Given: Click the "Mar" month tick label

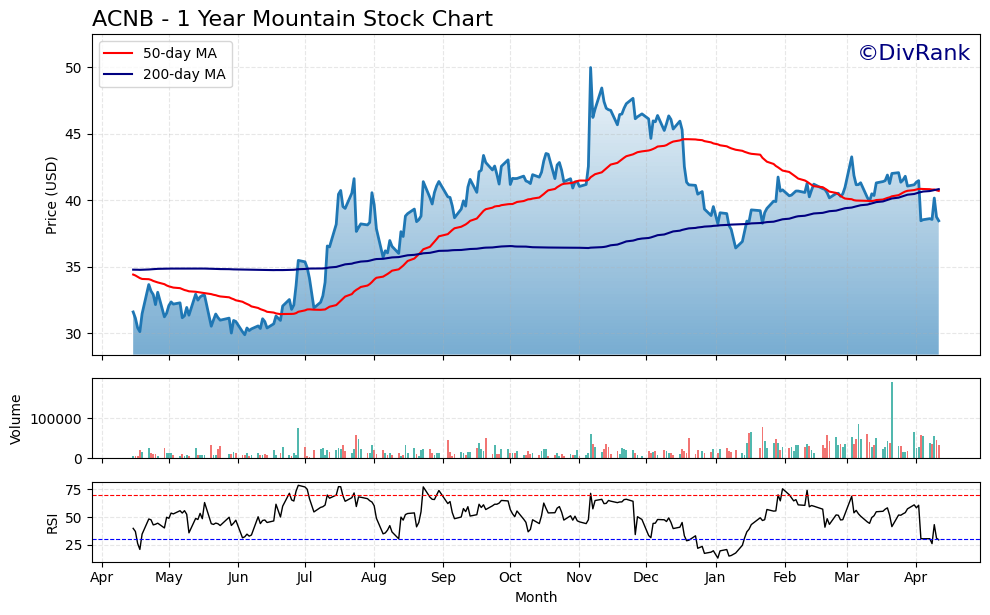Looking at the screenshot, I should (x=847, y=577).
